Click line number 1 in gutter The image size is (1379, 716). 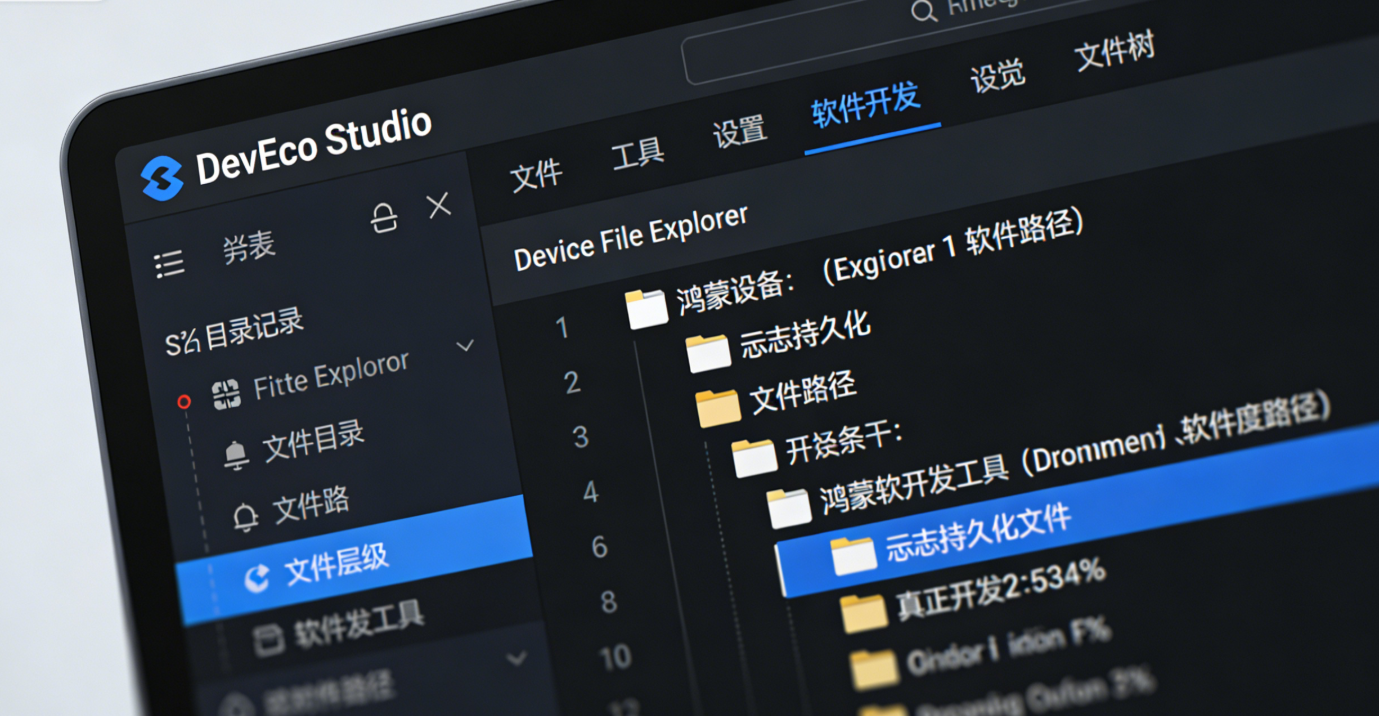point(562,327)
